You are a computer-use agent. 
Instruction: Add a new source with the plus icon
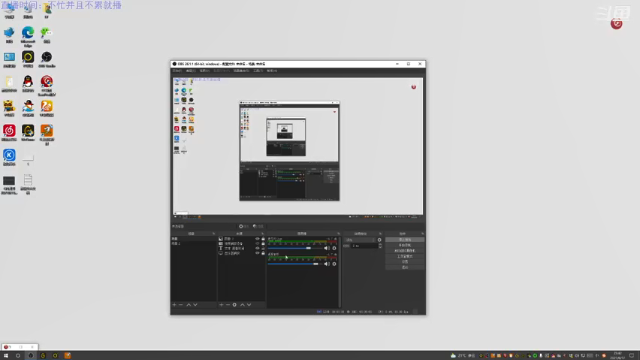click(x=221, y=305)
